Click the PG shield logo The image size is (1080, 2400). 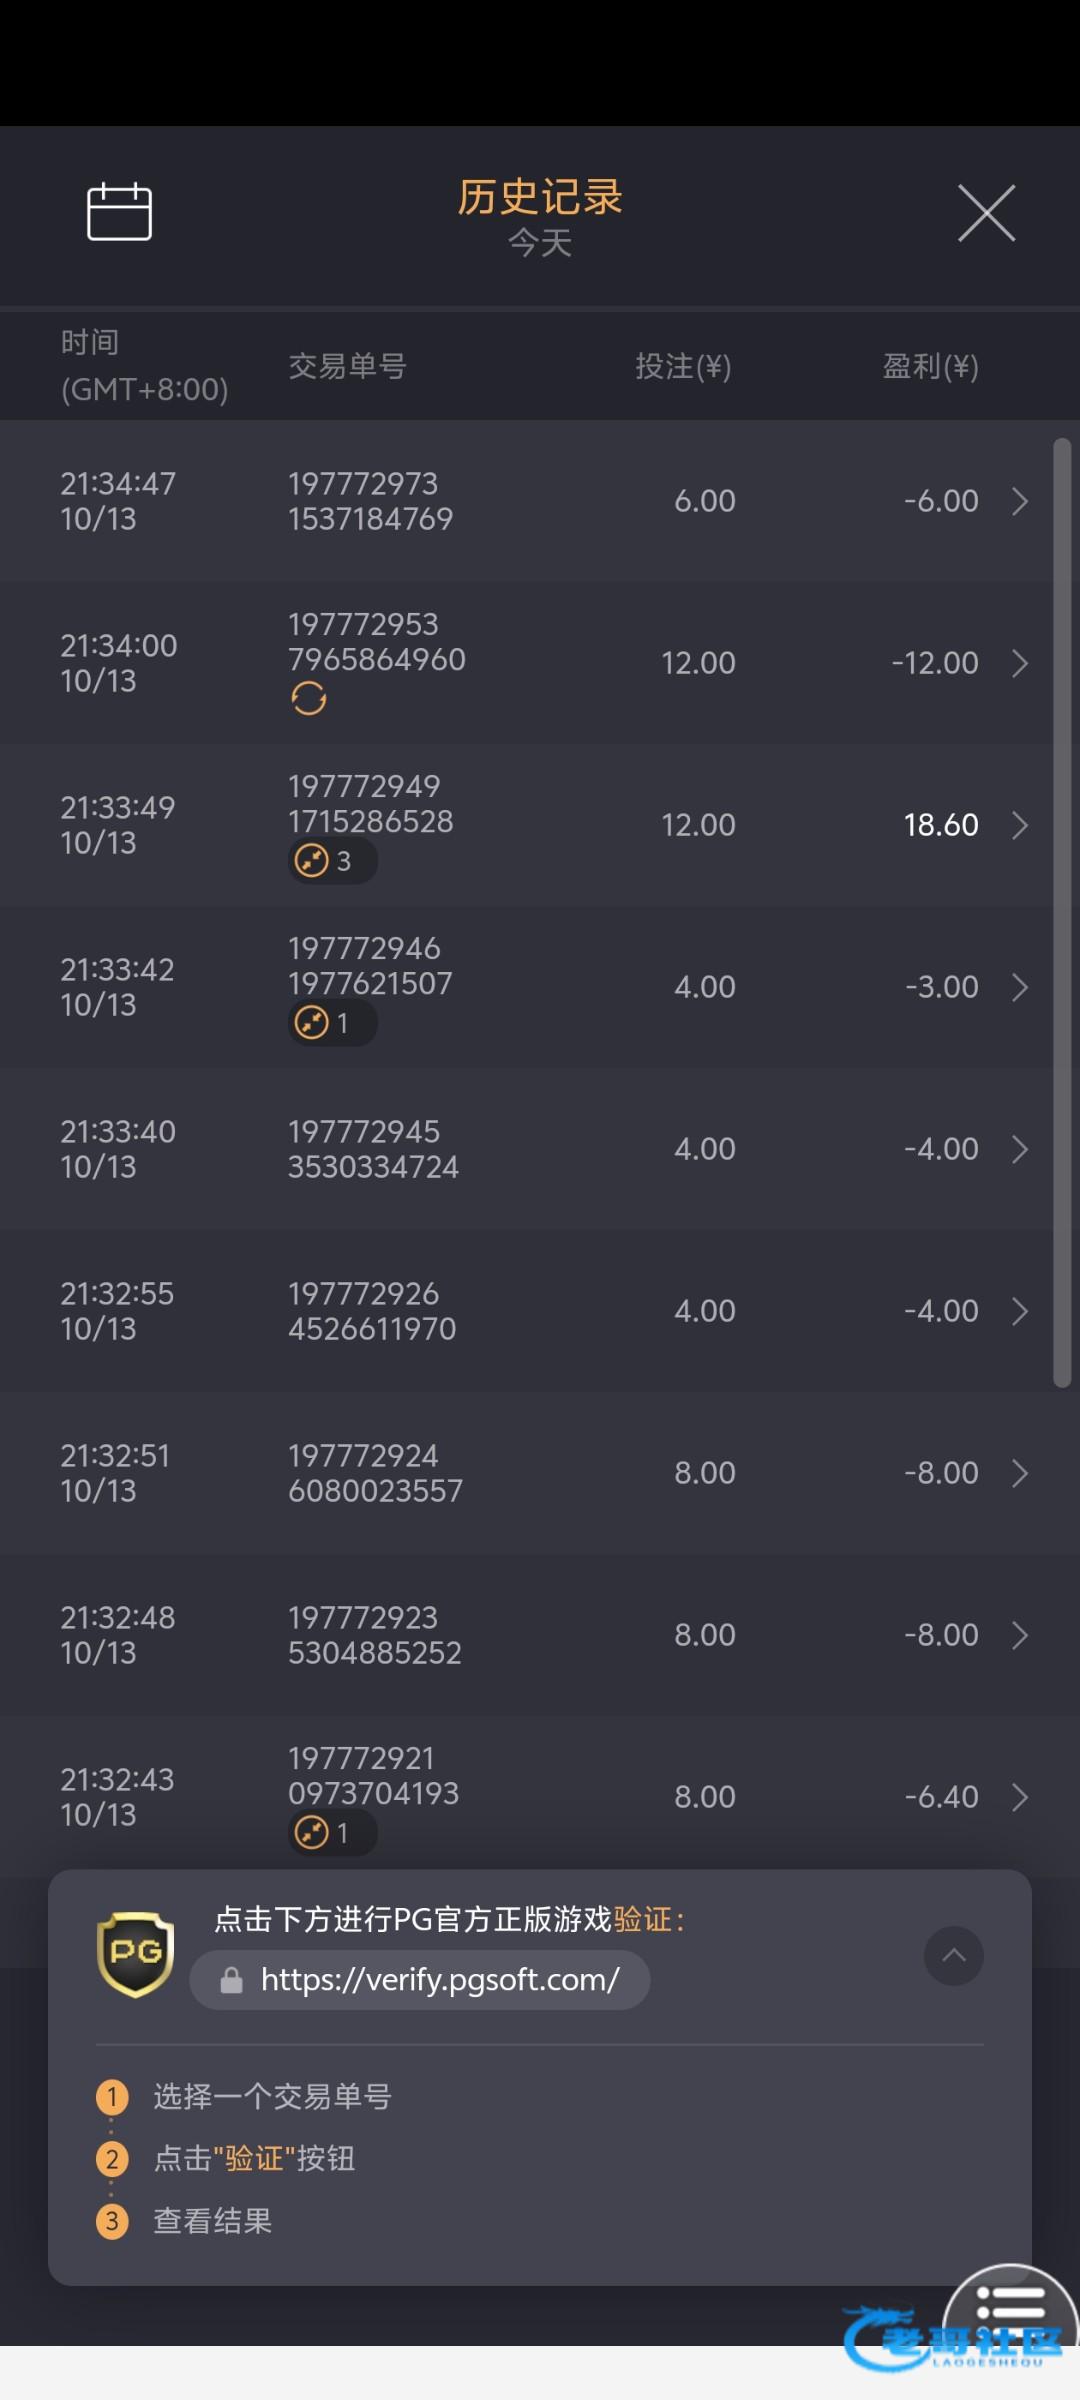135,1954
